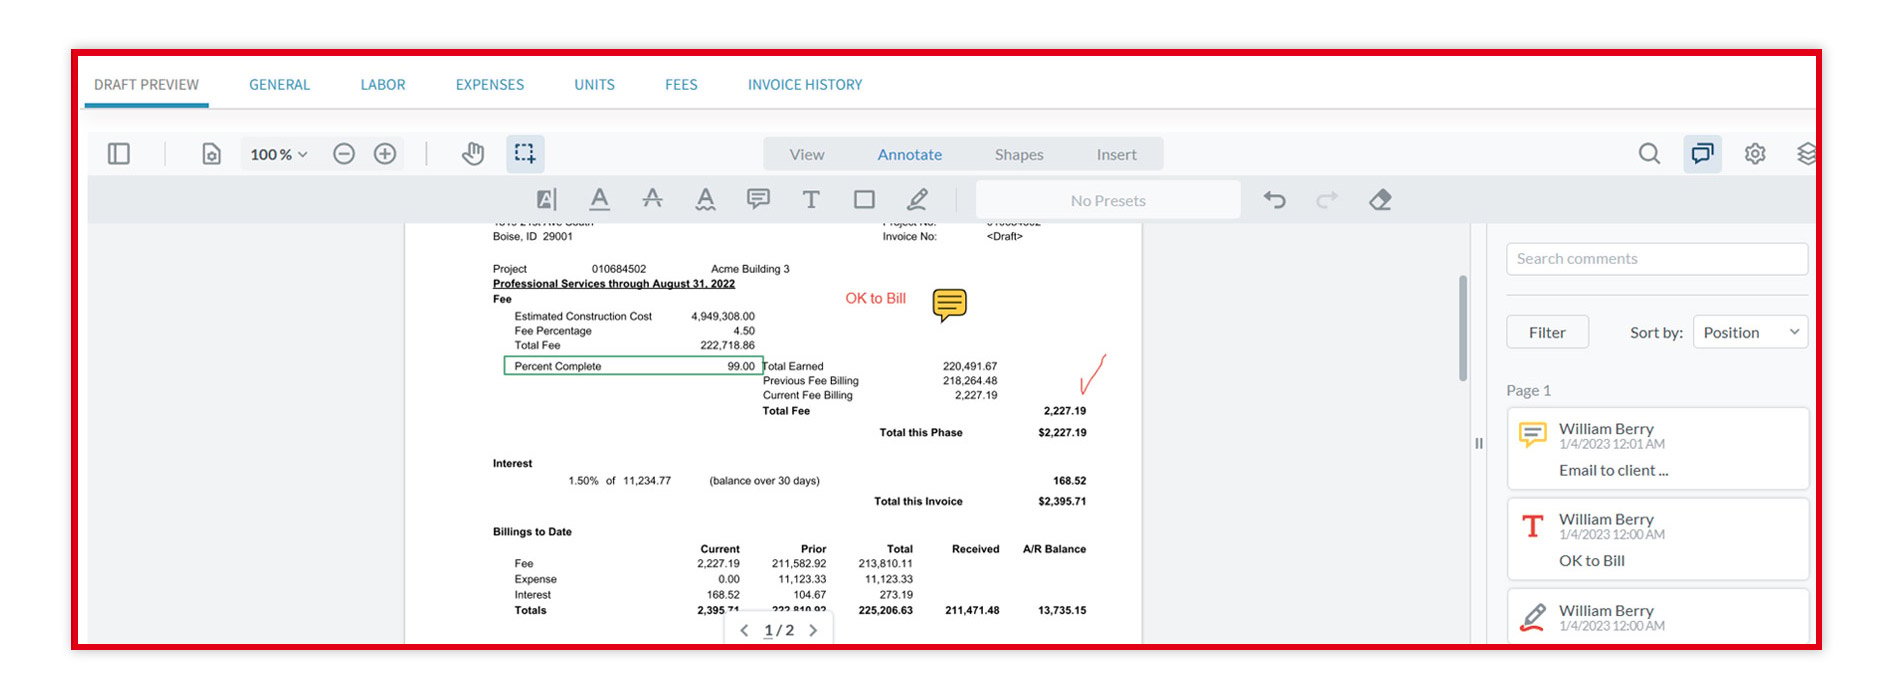Select the pan hand tool
The width and height of the screenshot is (1900, 700).
coord(473,154)
